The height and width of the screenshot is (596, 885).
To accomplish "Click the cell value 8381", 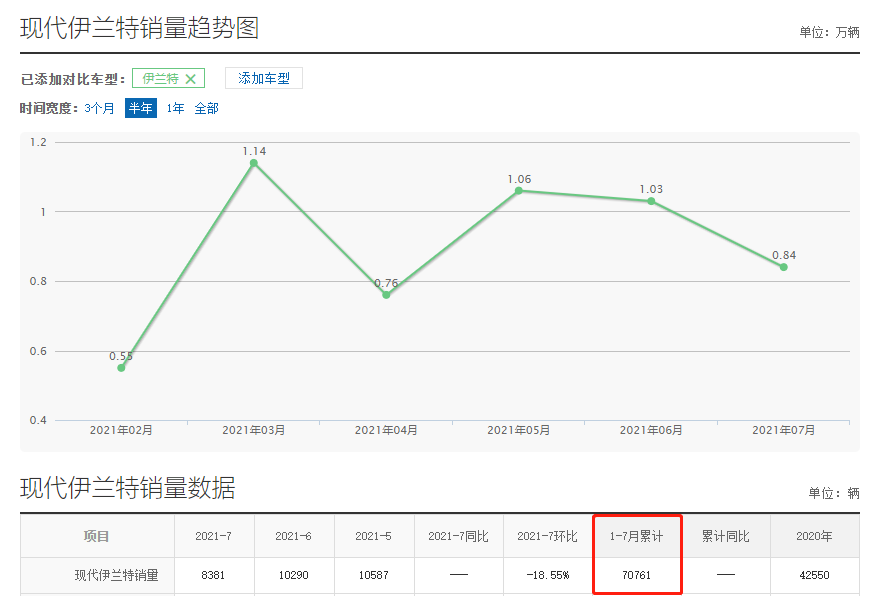I will click(213, 575).
